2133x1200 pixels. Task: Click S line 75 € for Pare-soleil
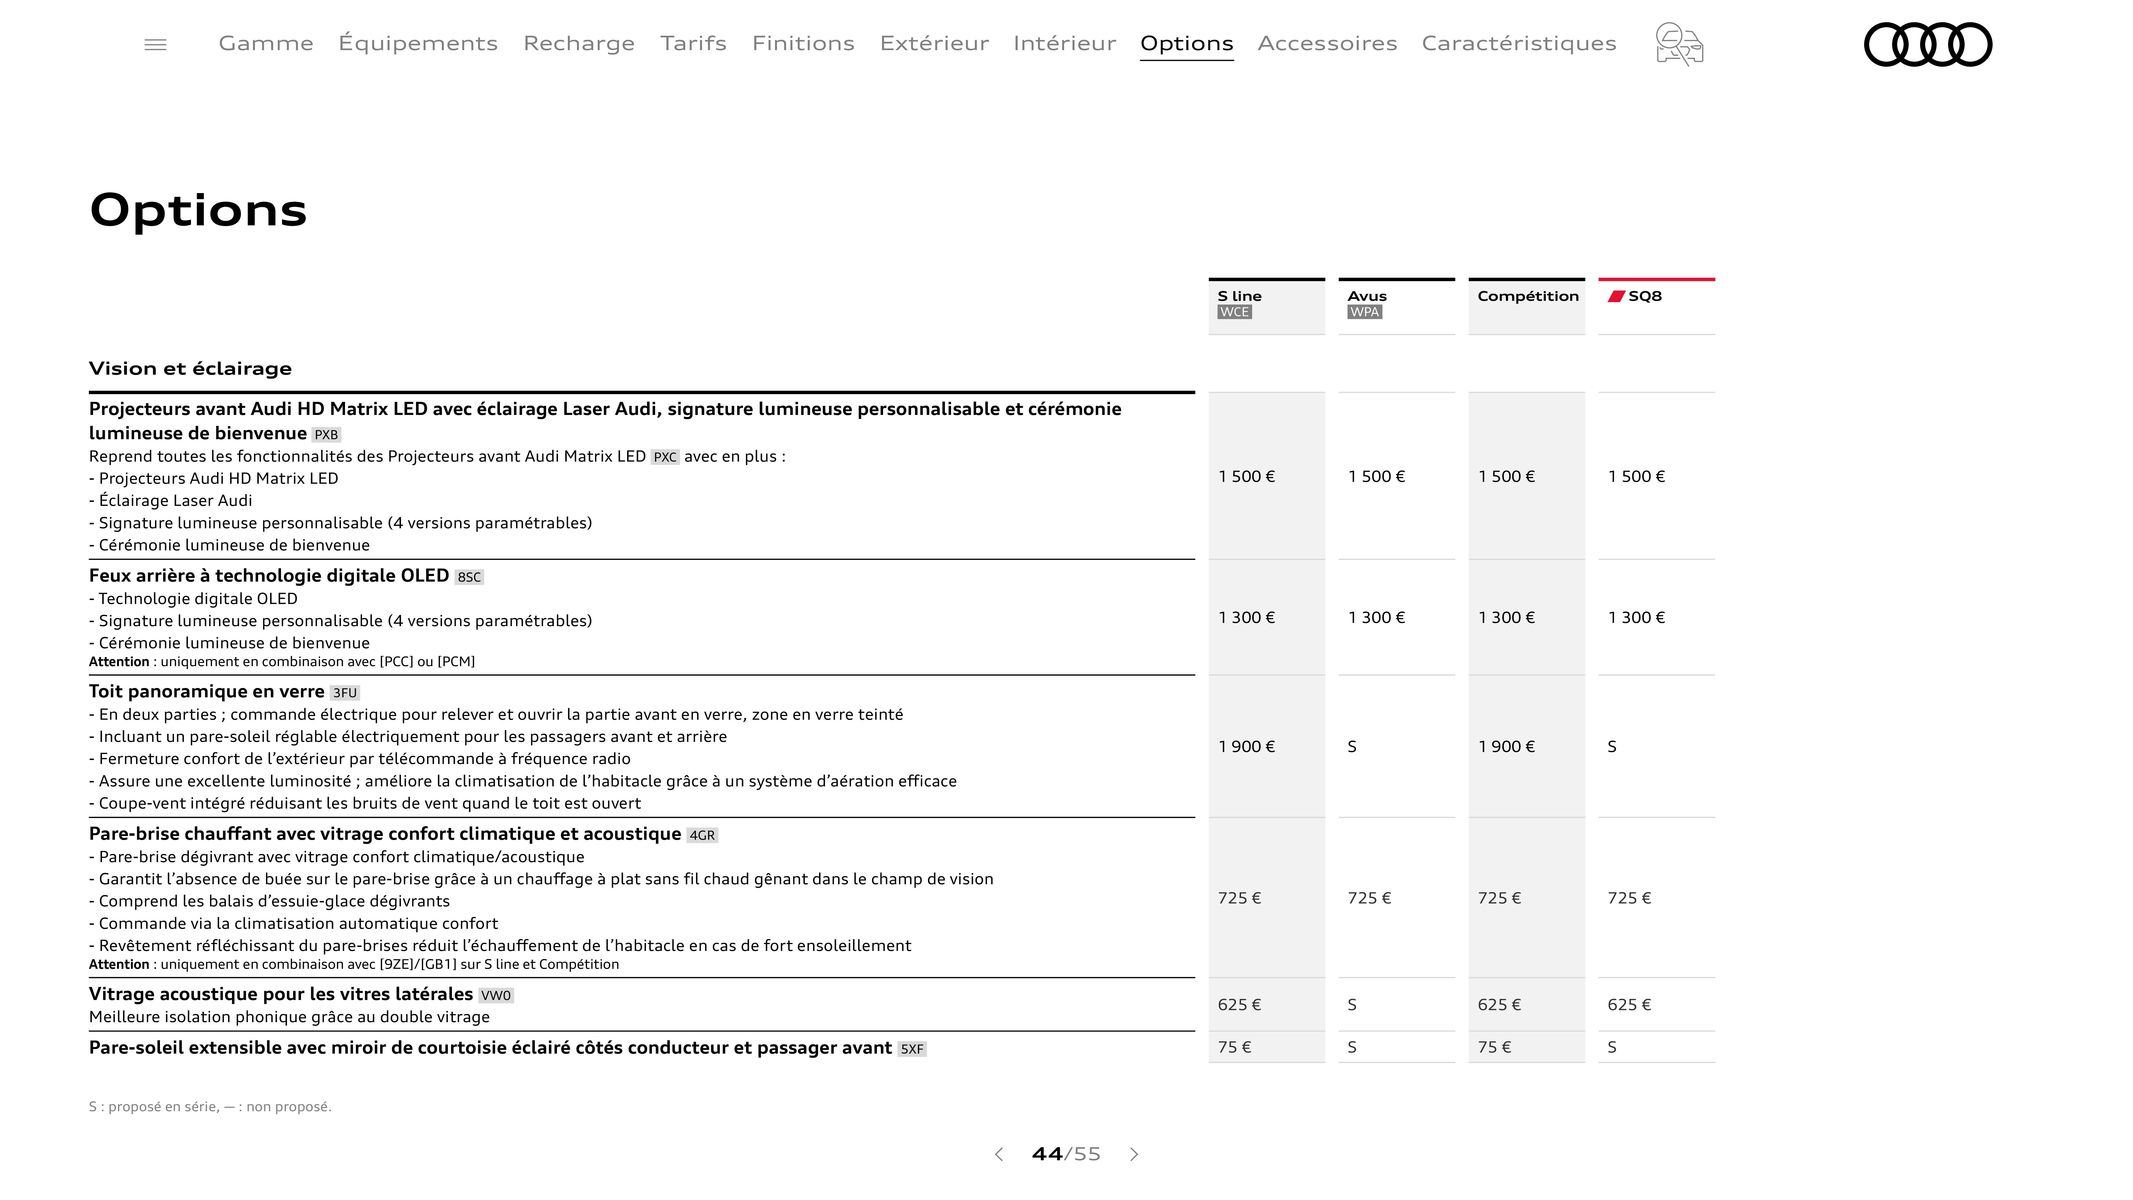pyautogui.click(x=1235, y=1048)
